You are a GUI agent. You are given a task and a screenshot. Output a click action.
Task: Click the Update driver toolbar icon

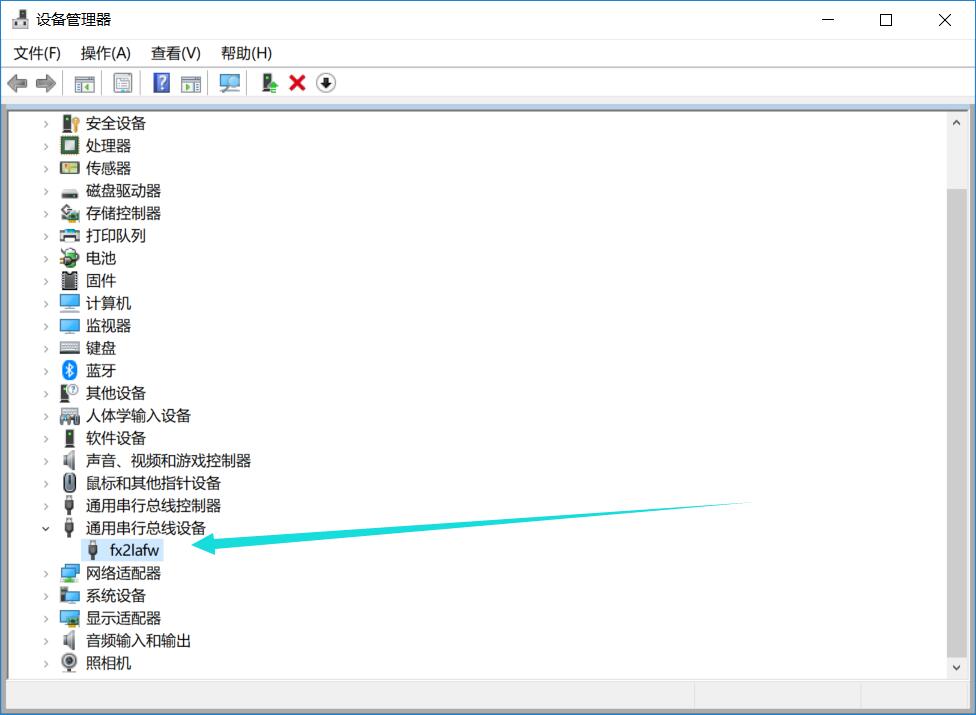point(270,83)
